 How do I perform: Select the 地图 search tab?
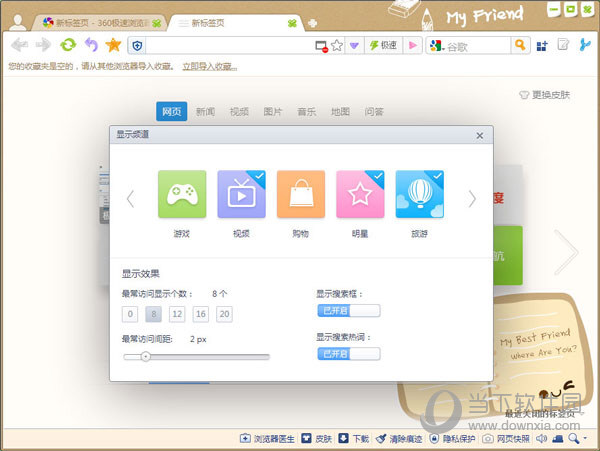[340, 112]
